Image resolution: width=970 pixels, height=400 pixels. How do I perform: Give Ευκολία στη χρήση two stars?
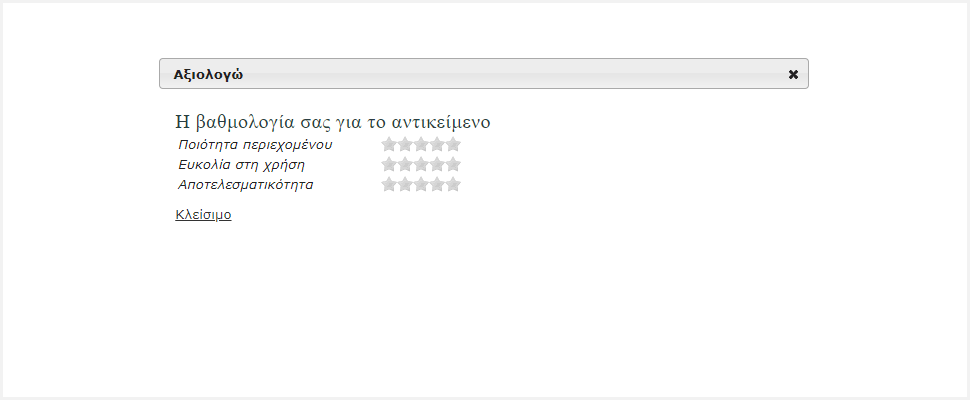405,164
